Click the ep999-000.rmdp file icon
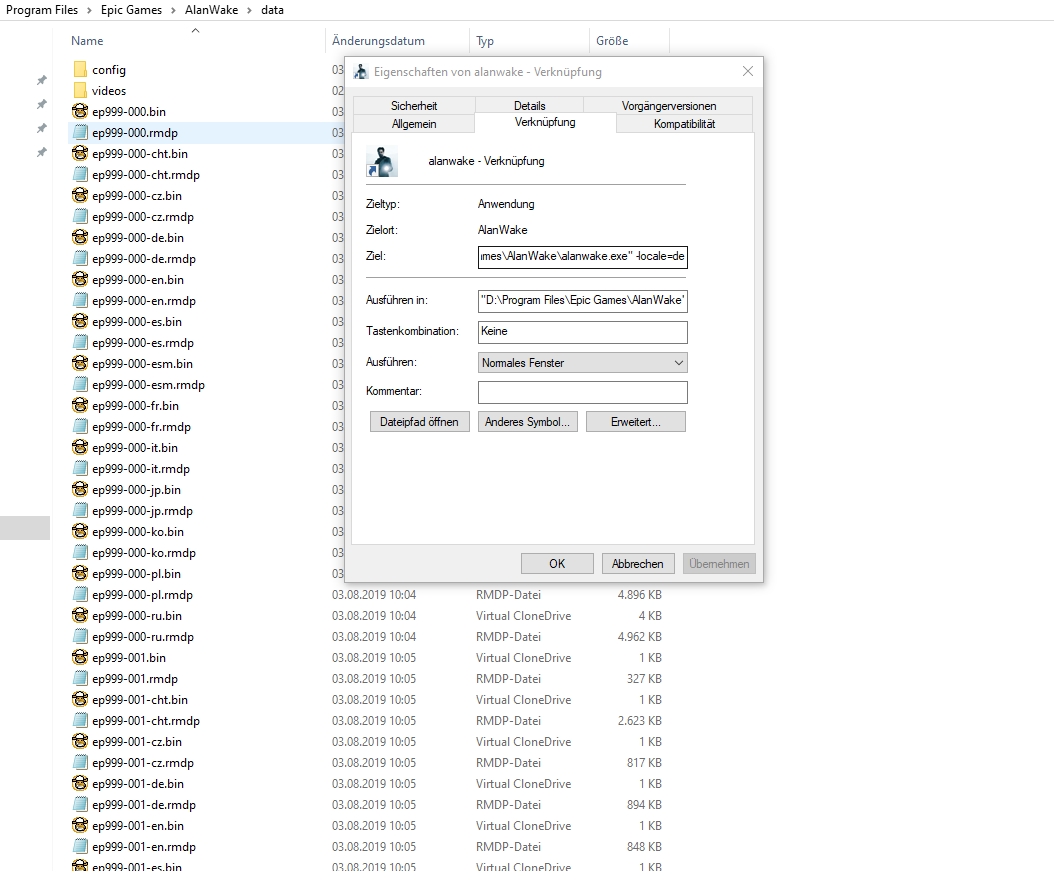Screen dimensions: 1054x884 tap(80, 132)
